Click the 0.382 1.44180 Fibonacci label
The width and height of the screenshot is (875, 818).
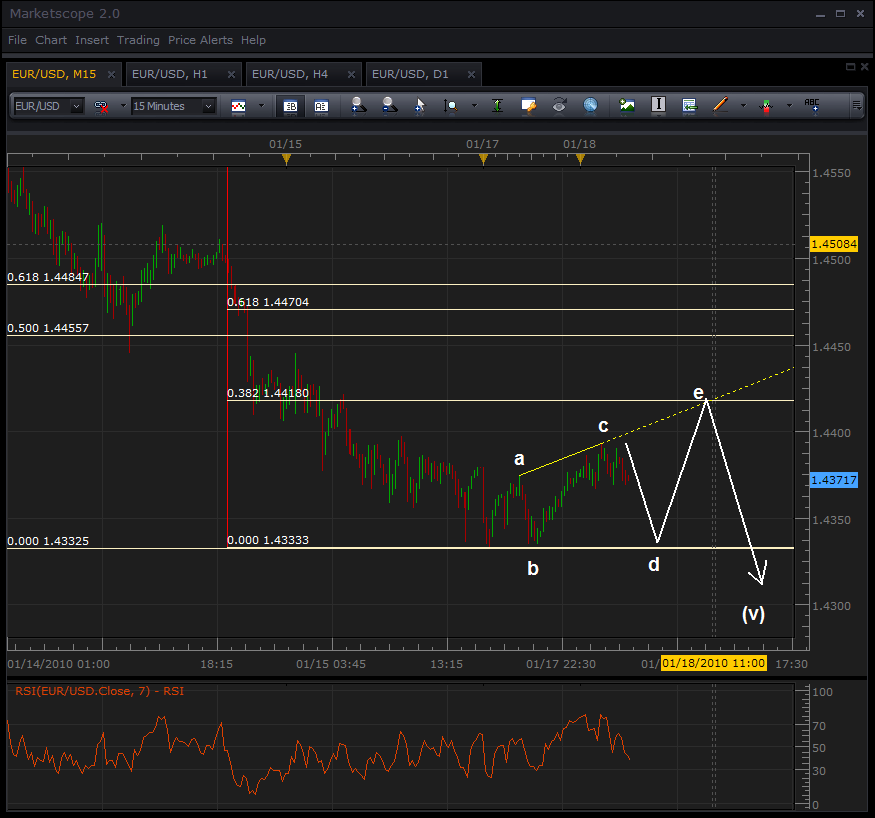tap(268, 393)
